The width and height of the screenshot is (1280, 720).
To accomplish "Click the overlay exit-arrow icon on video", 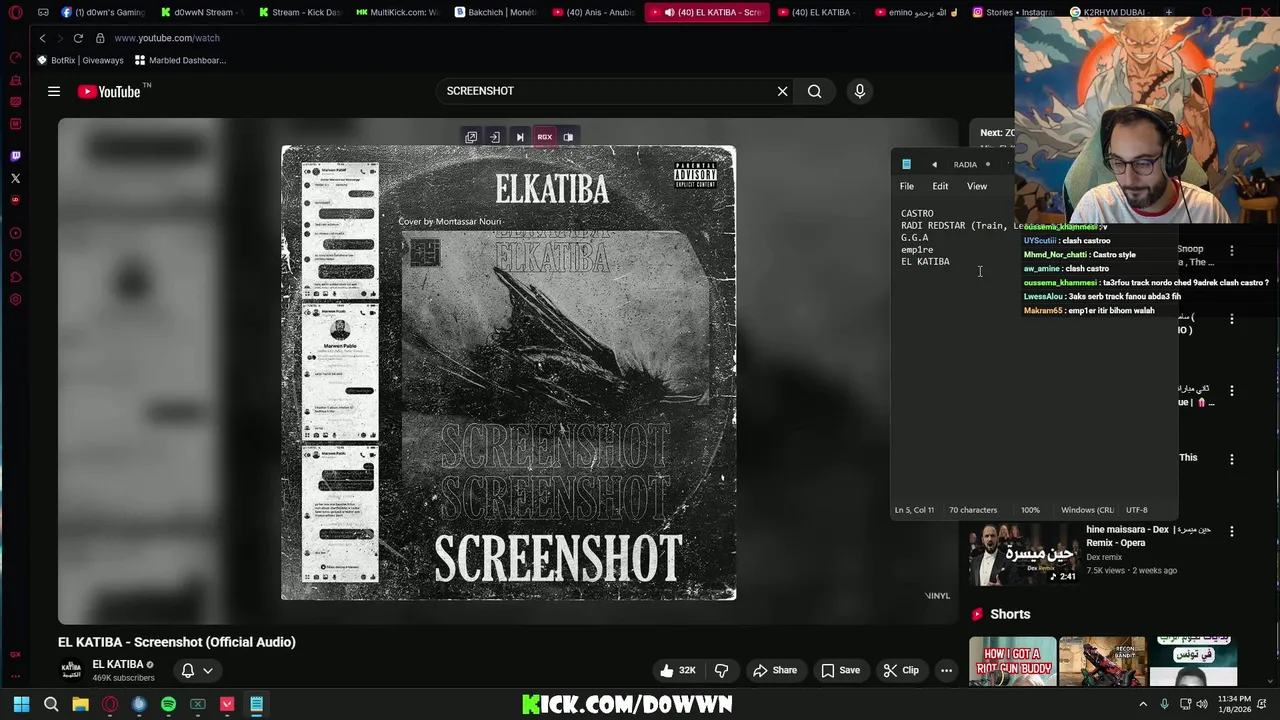I will tap(494, 137).
